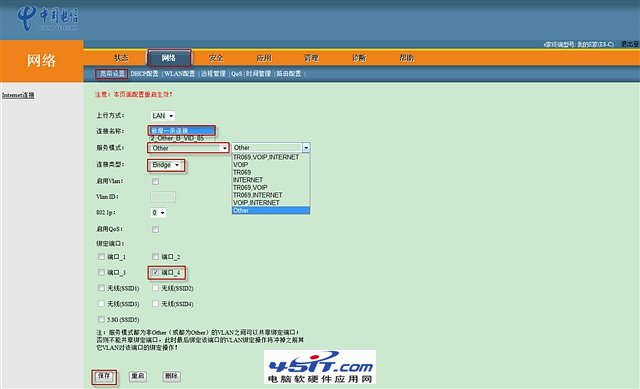The image size is (640, 389).
Task: Open the 诊断 diagnostics tab
Action: 359,58
